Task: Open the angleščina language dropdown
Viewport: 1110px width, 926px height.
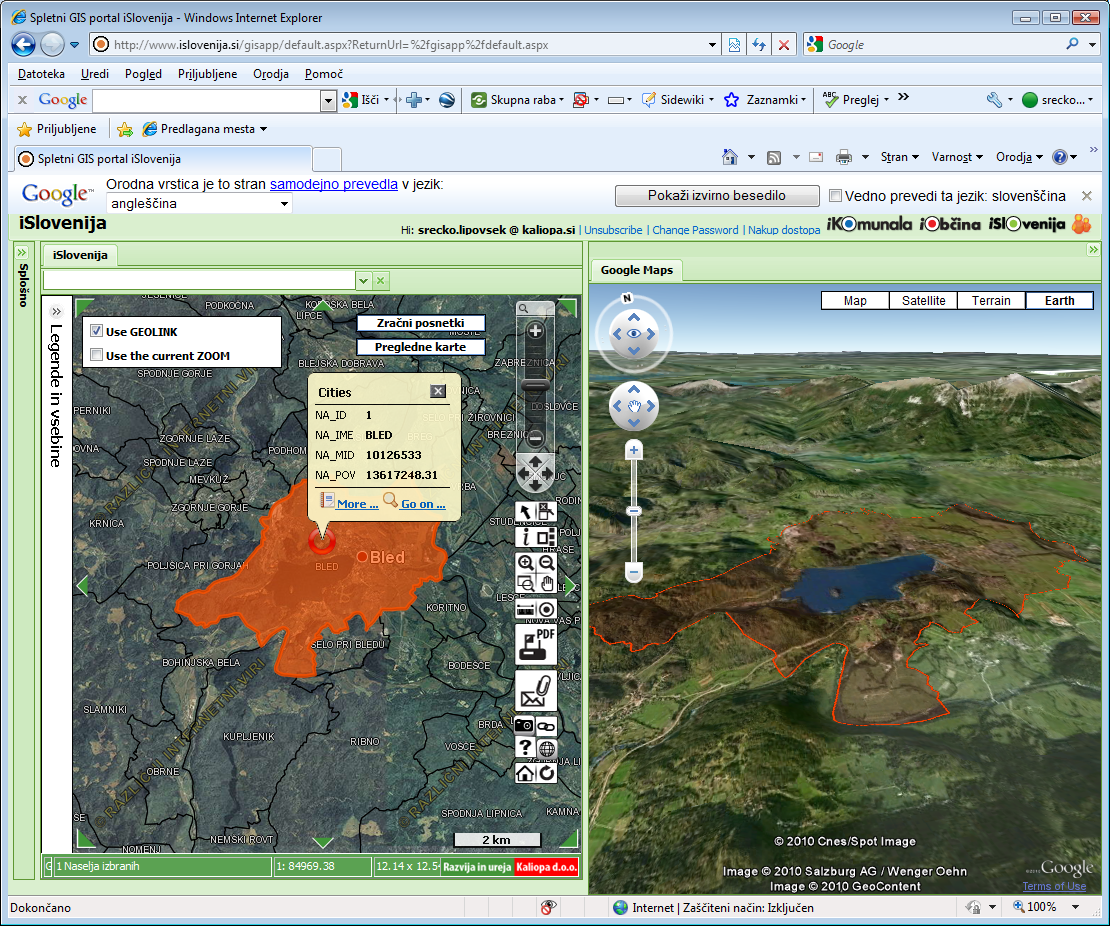Action: 199,204
